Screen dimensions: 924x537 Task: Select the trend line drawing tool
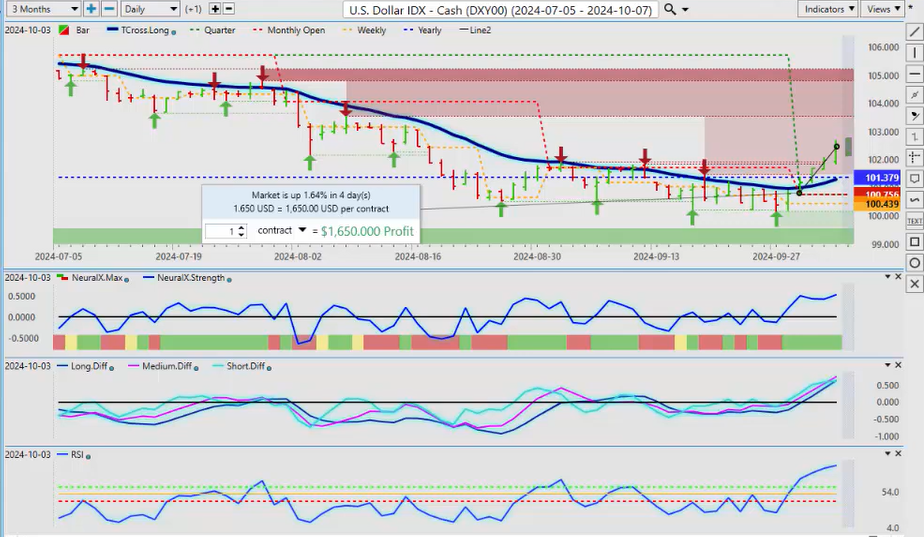point(915,32)
